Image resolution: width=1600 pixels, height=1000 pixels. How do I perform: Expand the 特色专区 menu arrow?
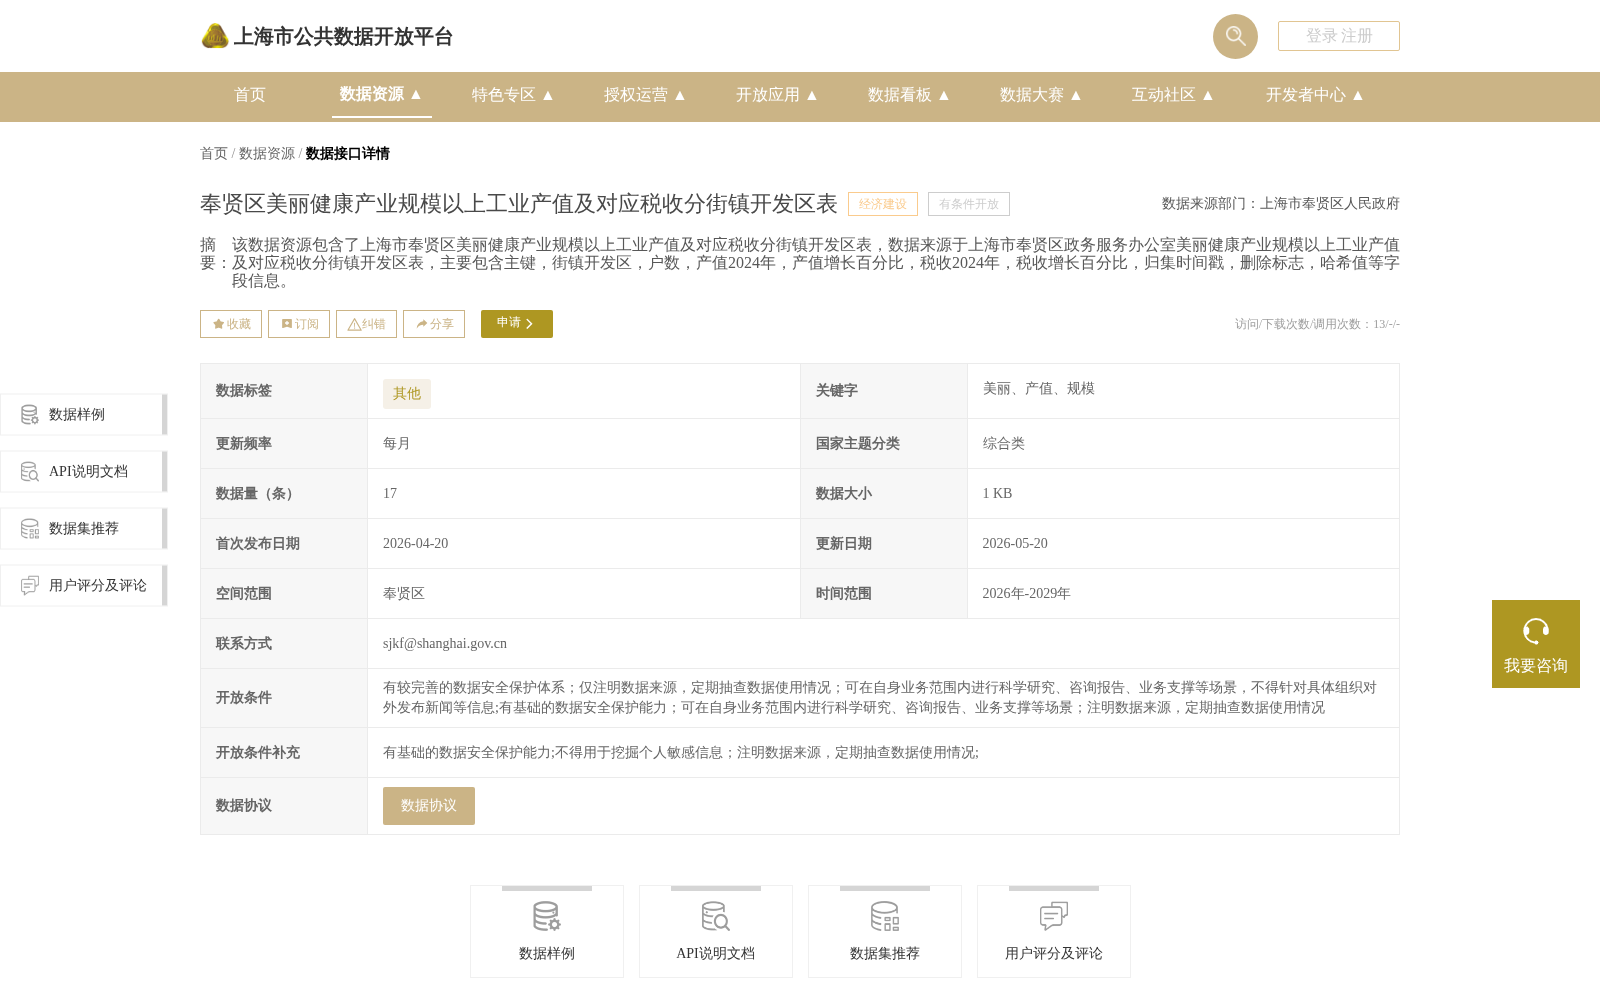tap(548, 95)
